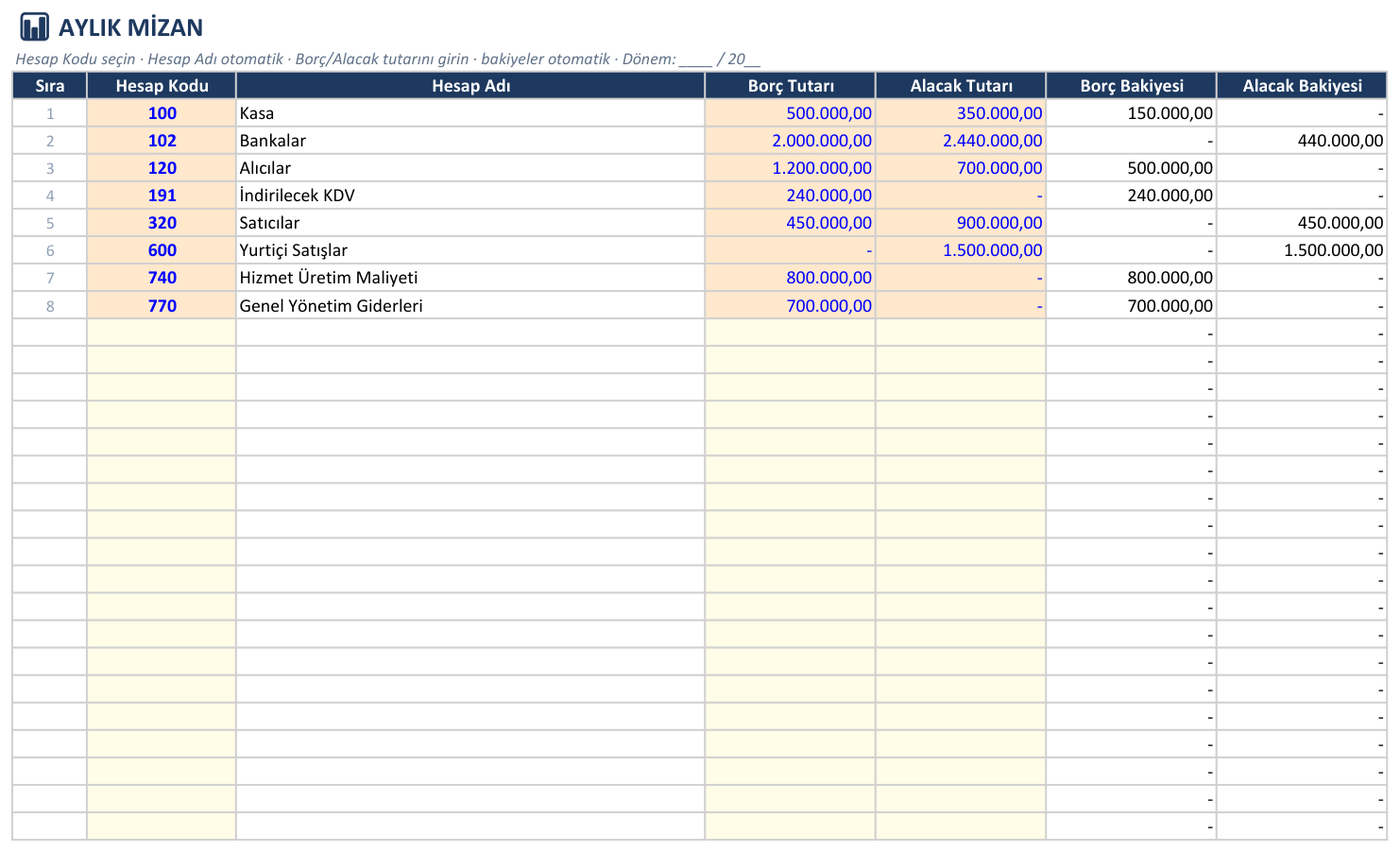
Task: Select account code cell 320
Action: click(x=162, y=223)
